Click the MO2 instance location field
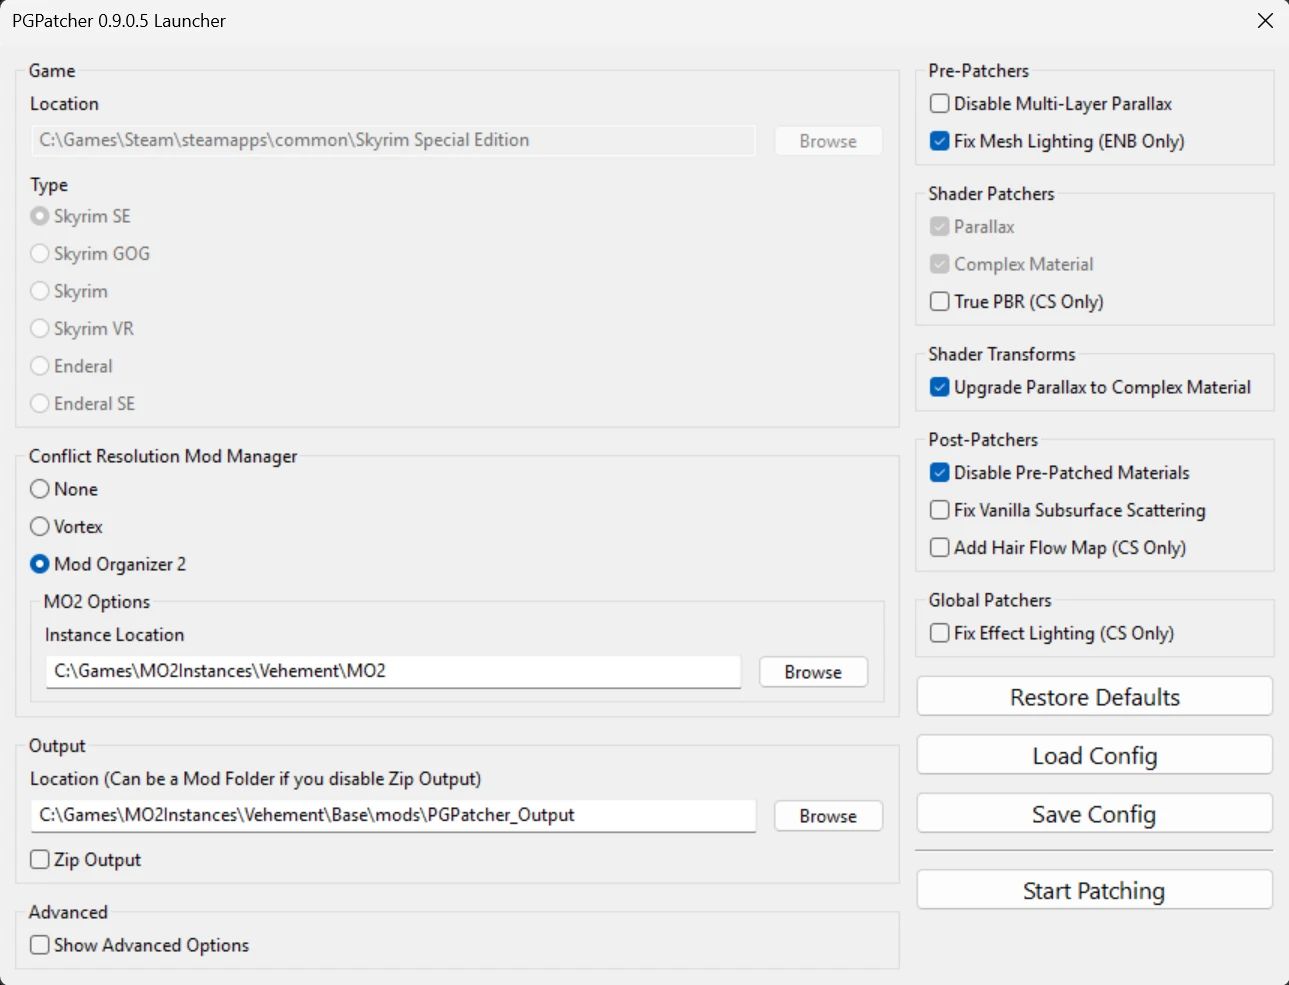The height and width of the screenshot is (985, 1289). tap(393, 671)
